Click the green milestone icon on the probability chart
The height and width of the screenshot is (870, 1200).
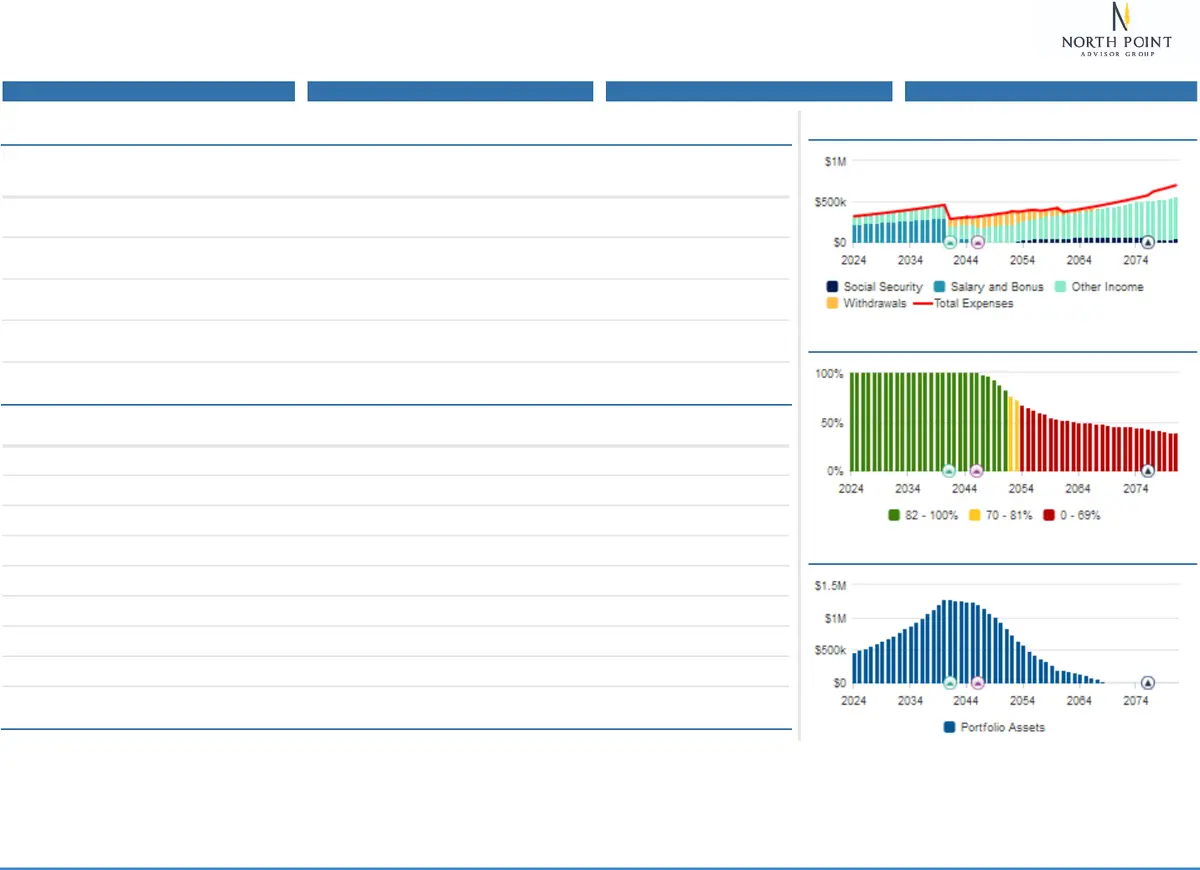(950, 470)
